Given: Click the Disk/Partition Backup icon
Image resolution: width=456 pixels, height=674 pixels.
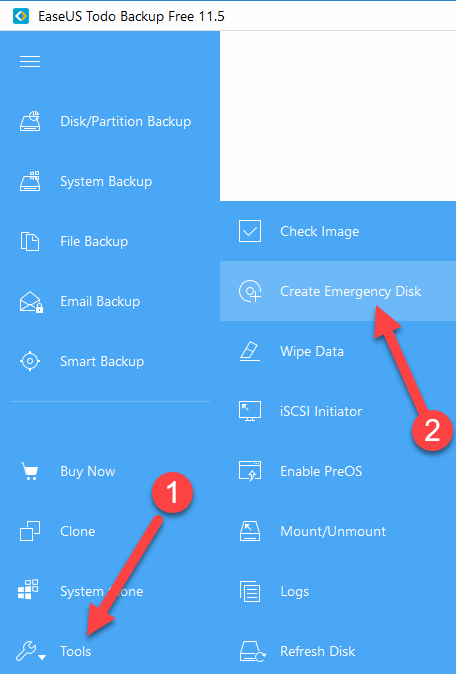Looking at the screenshot, I should [30, 121].
